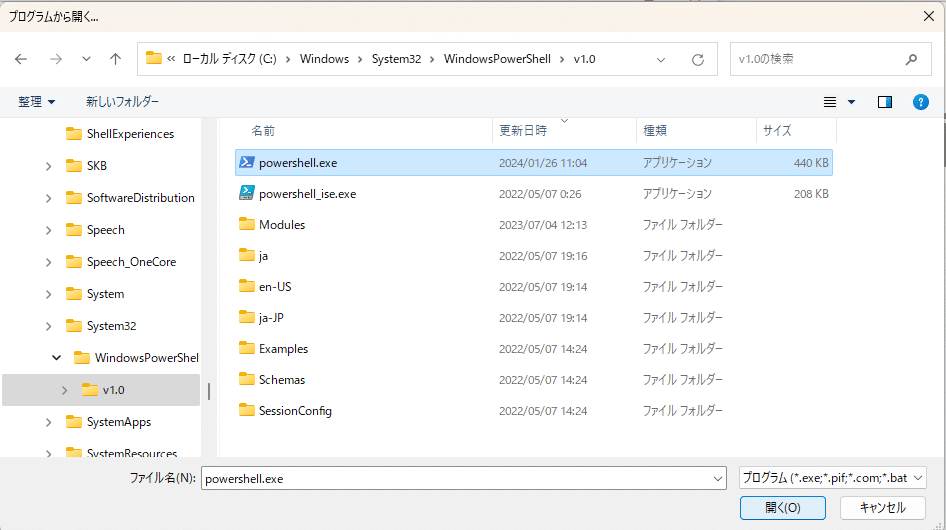
Task: Refresh the v1.0 folder listing
Action: (698, 59)
